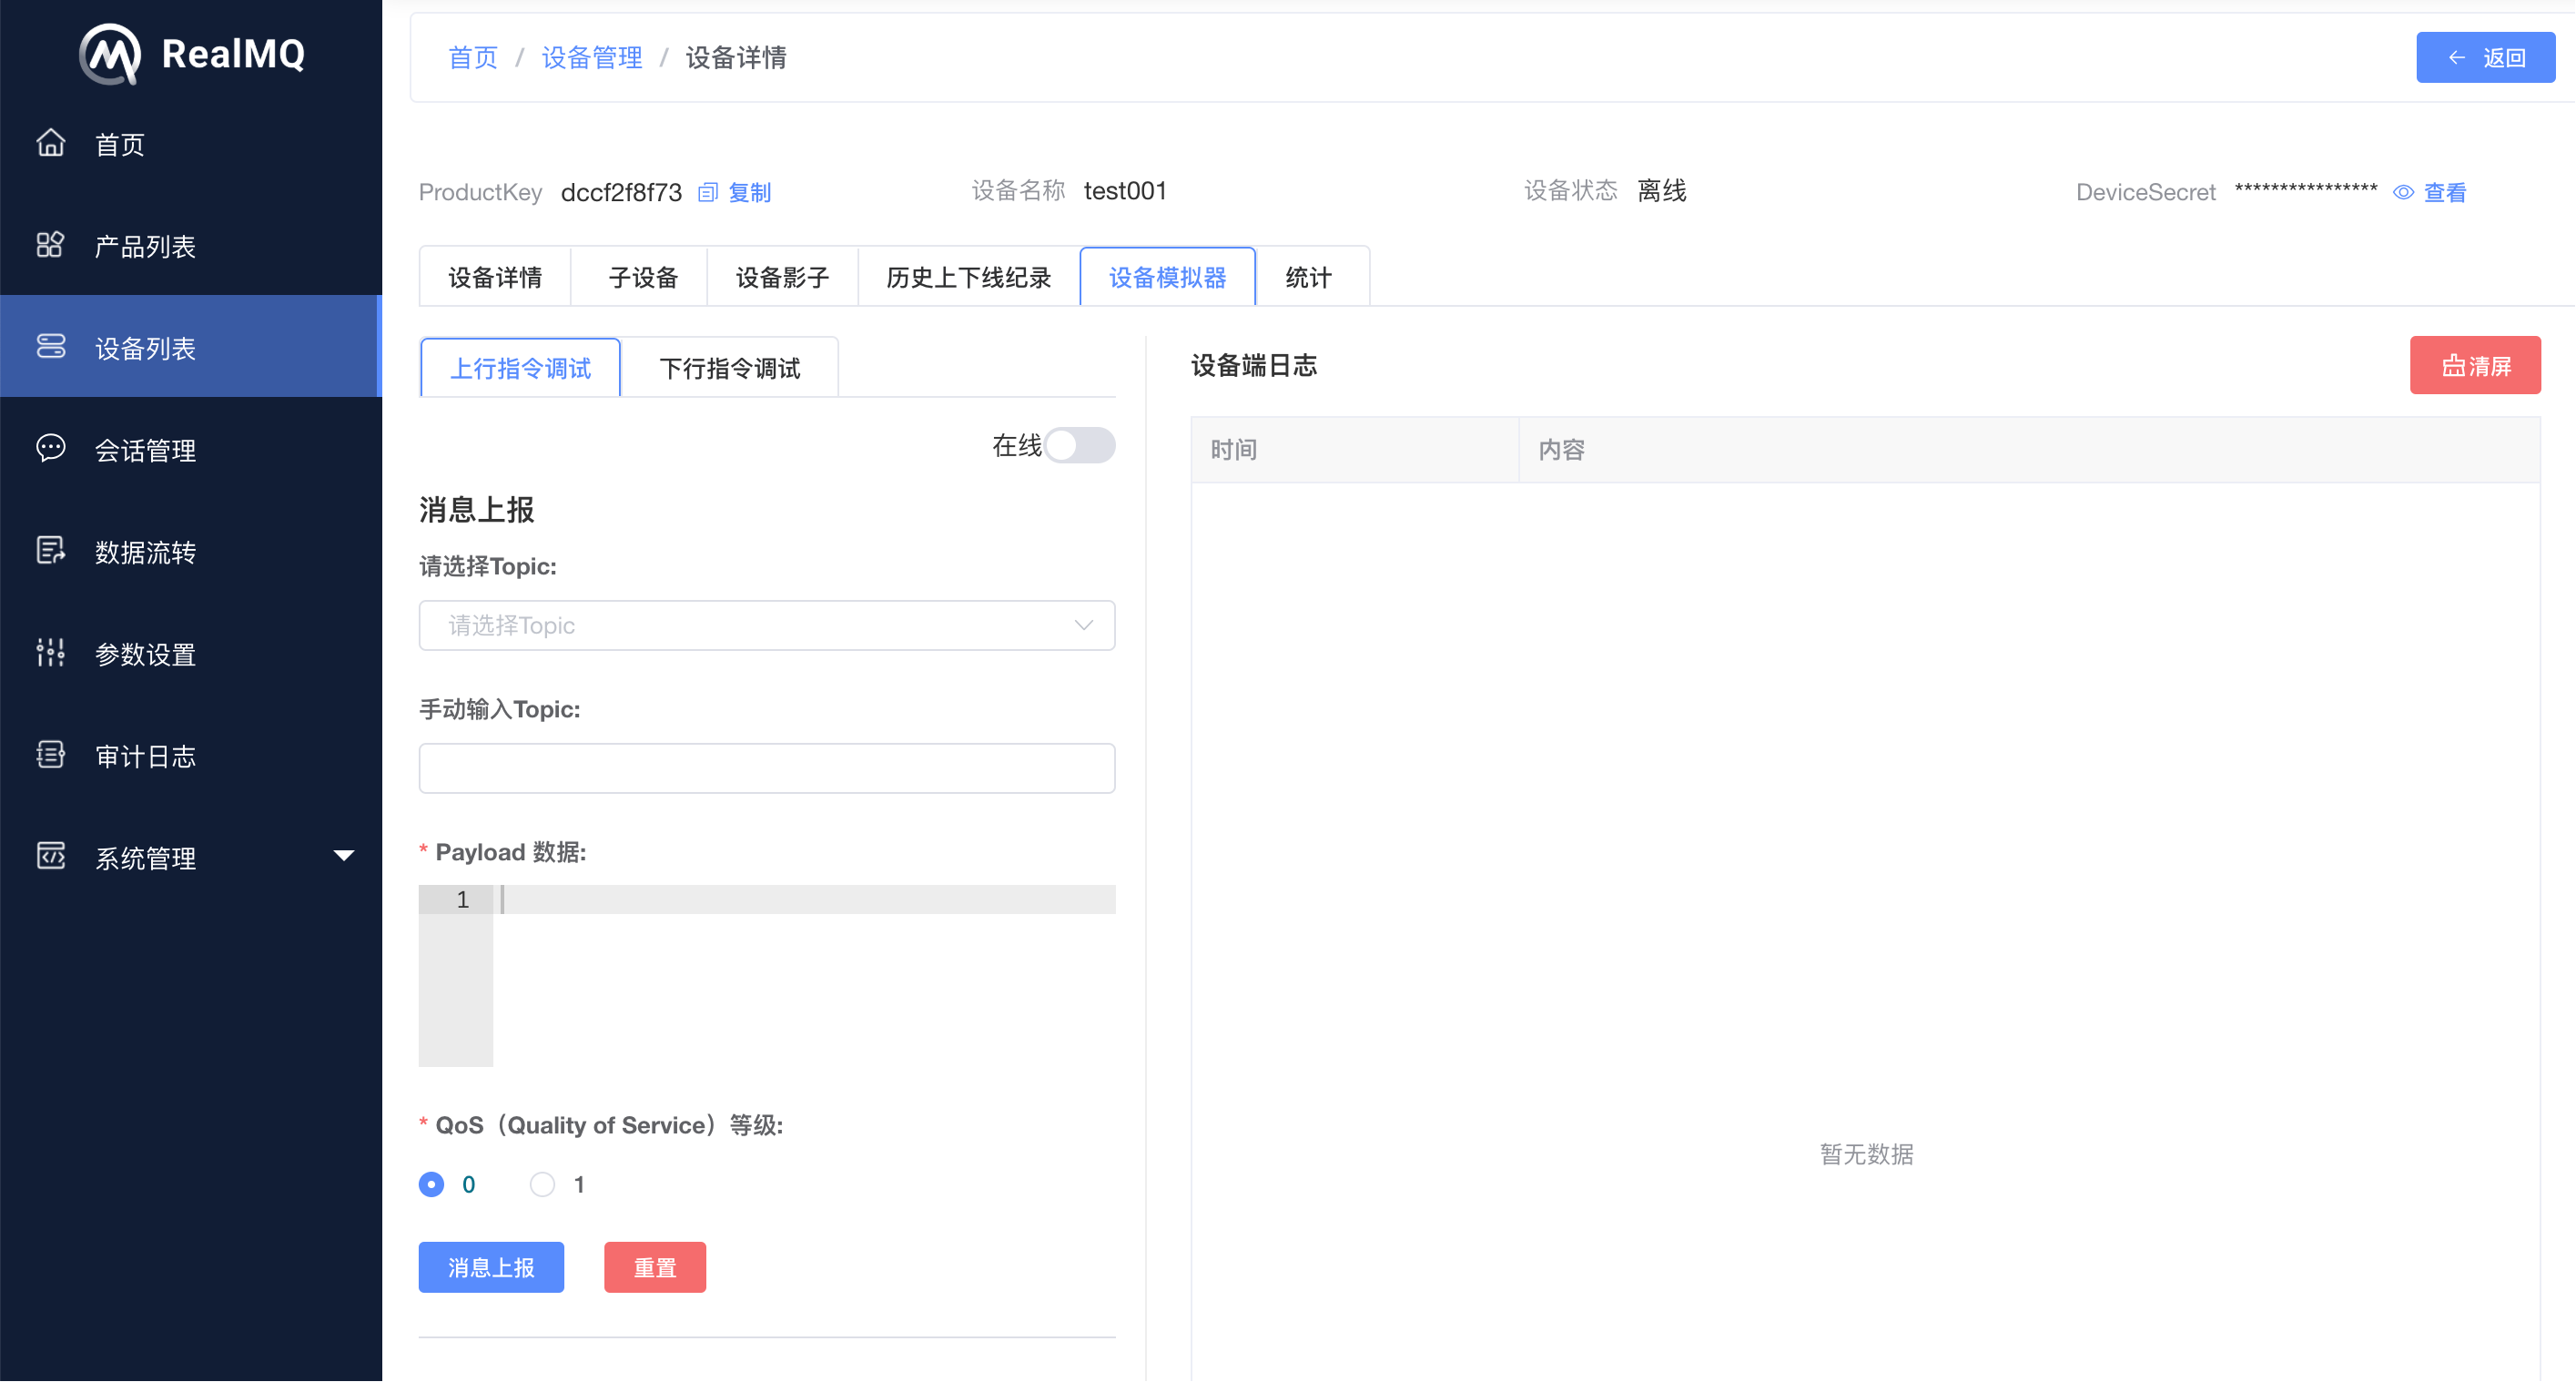The height and width of the screenshot is (1382, 2576).
Task: Click the 清屏 clear log button
Action: point(2475,365)
